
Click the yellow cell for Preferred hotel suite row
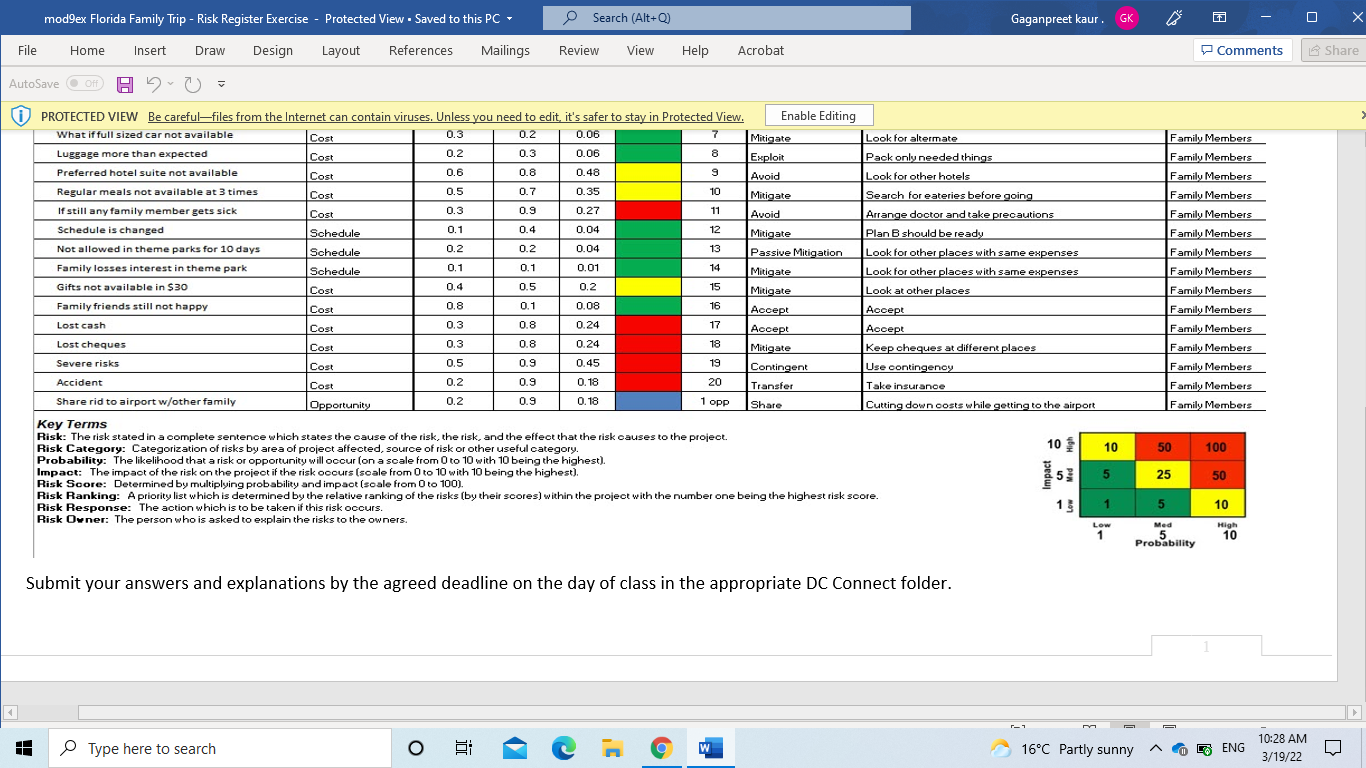point(647,173)
